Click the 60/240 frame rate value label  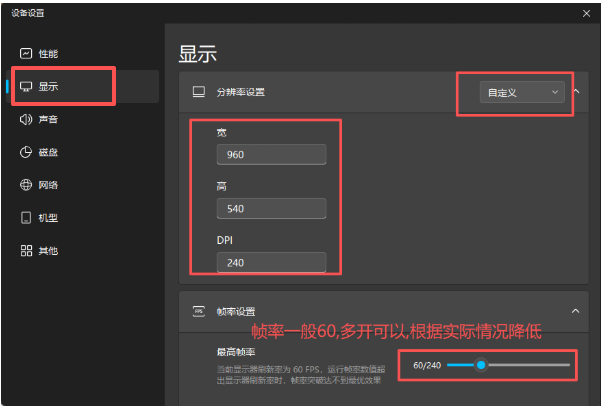click(426, 365)
